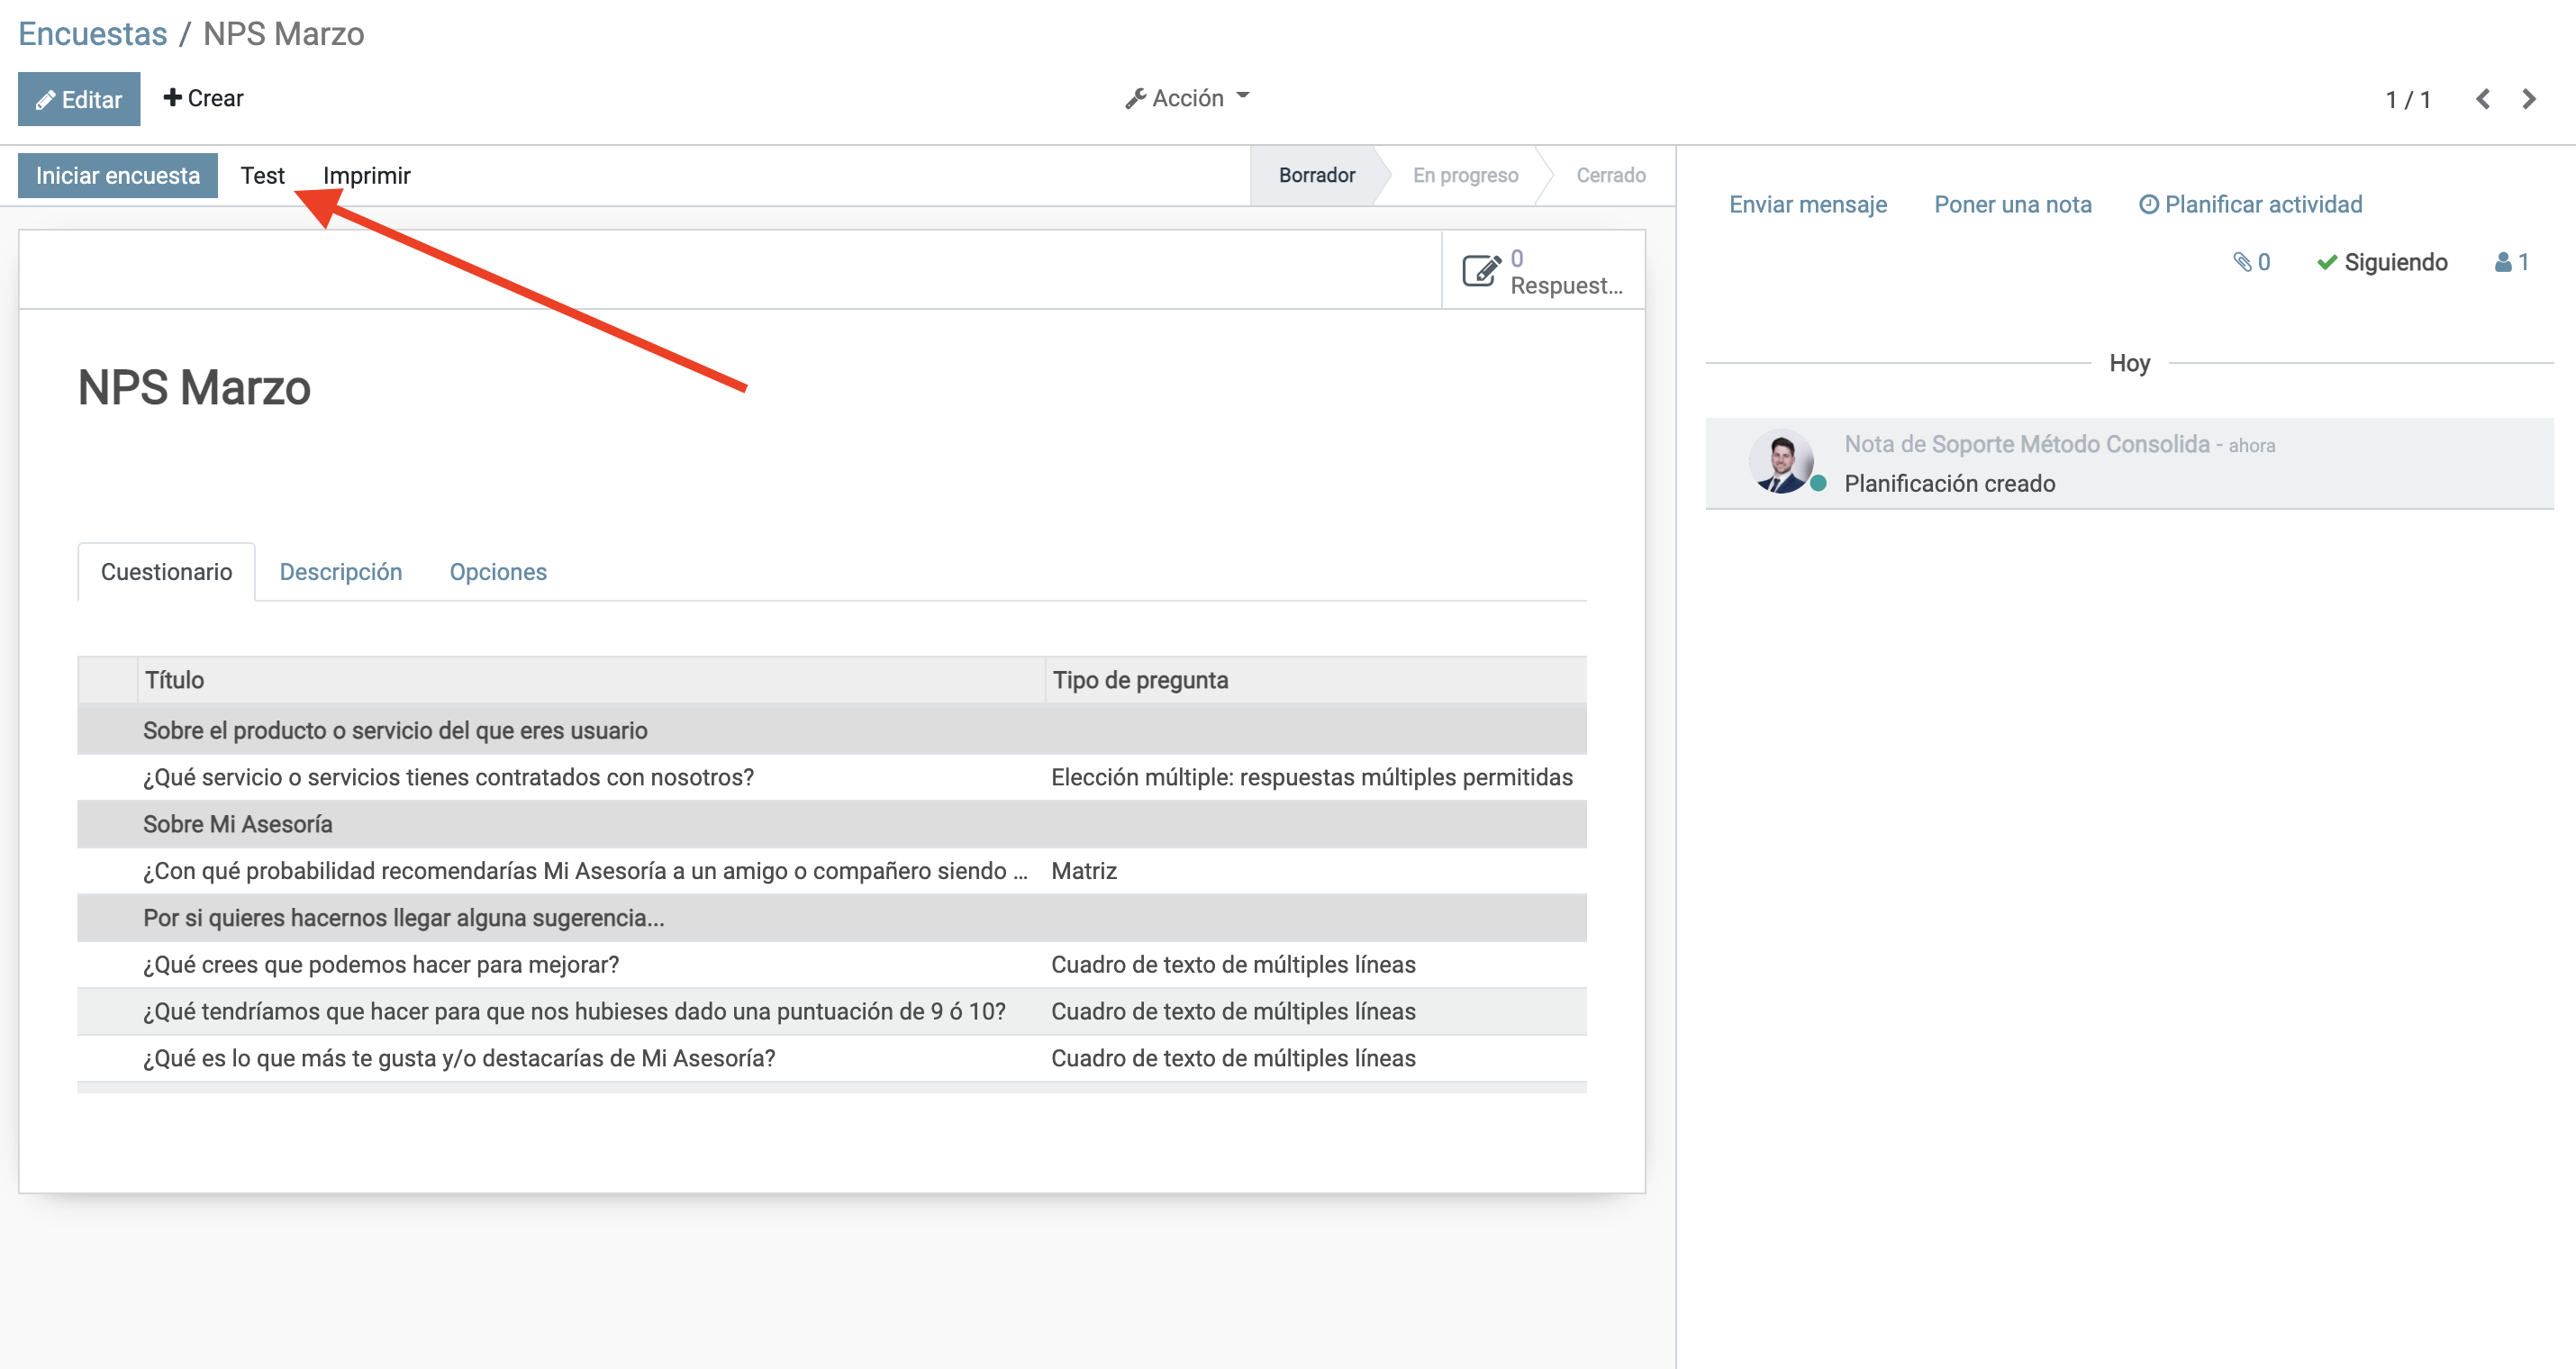Open the 'Sobre Mi Asesoría' section row
The width and height of the screenshot is (2576, 1369).
(832, 824)
